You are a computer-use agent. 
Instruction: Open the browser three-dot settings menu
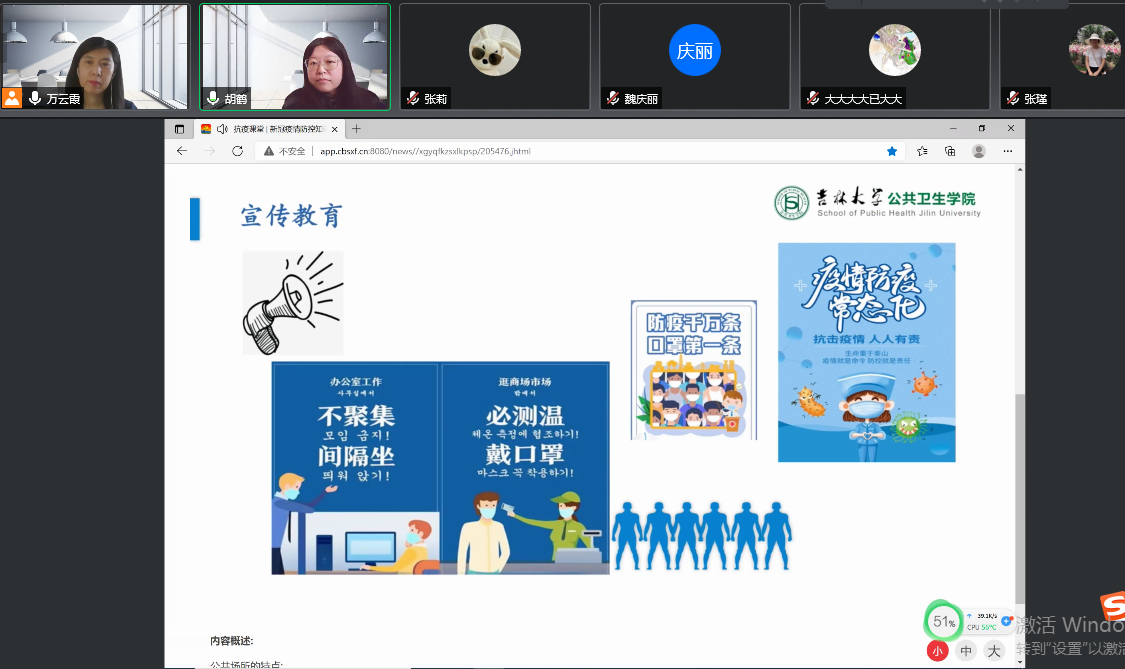pos(1007,151)
